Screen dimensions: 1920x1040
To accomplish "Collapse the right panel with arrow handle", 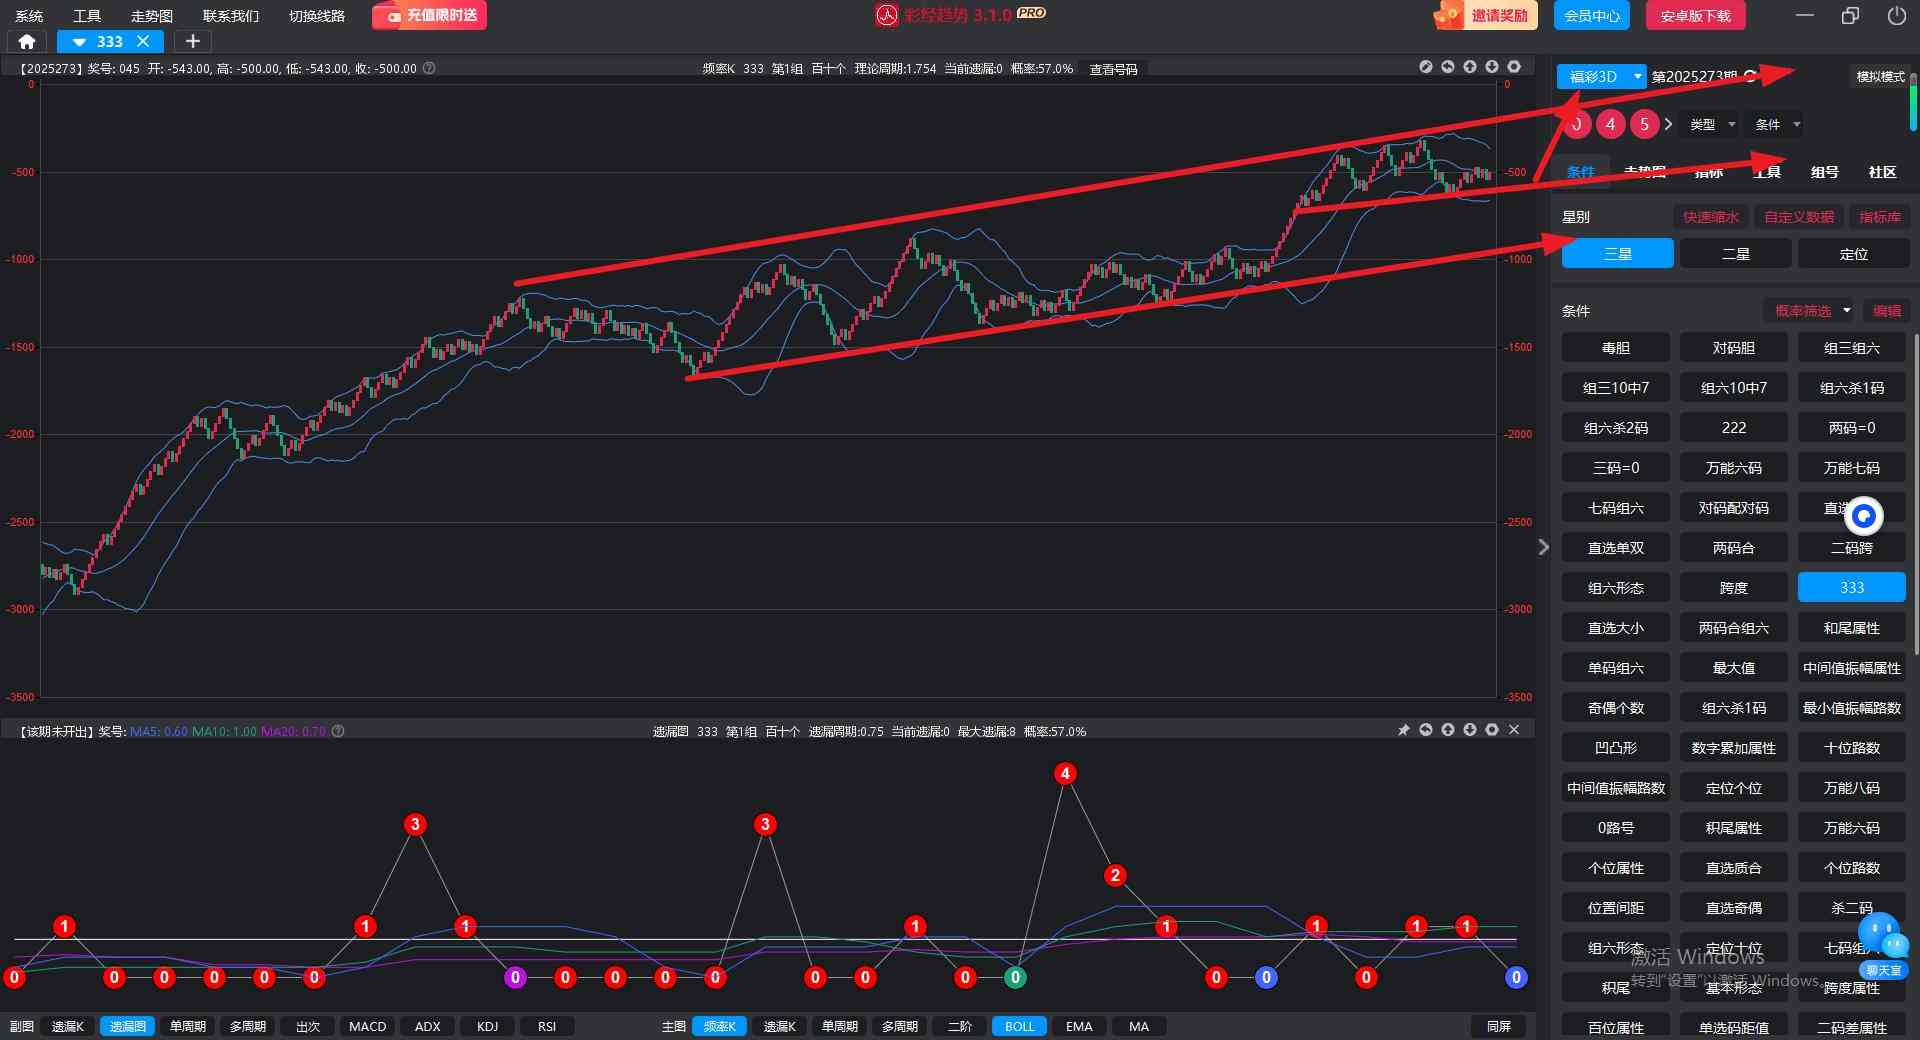I will [1543, 547].
